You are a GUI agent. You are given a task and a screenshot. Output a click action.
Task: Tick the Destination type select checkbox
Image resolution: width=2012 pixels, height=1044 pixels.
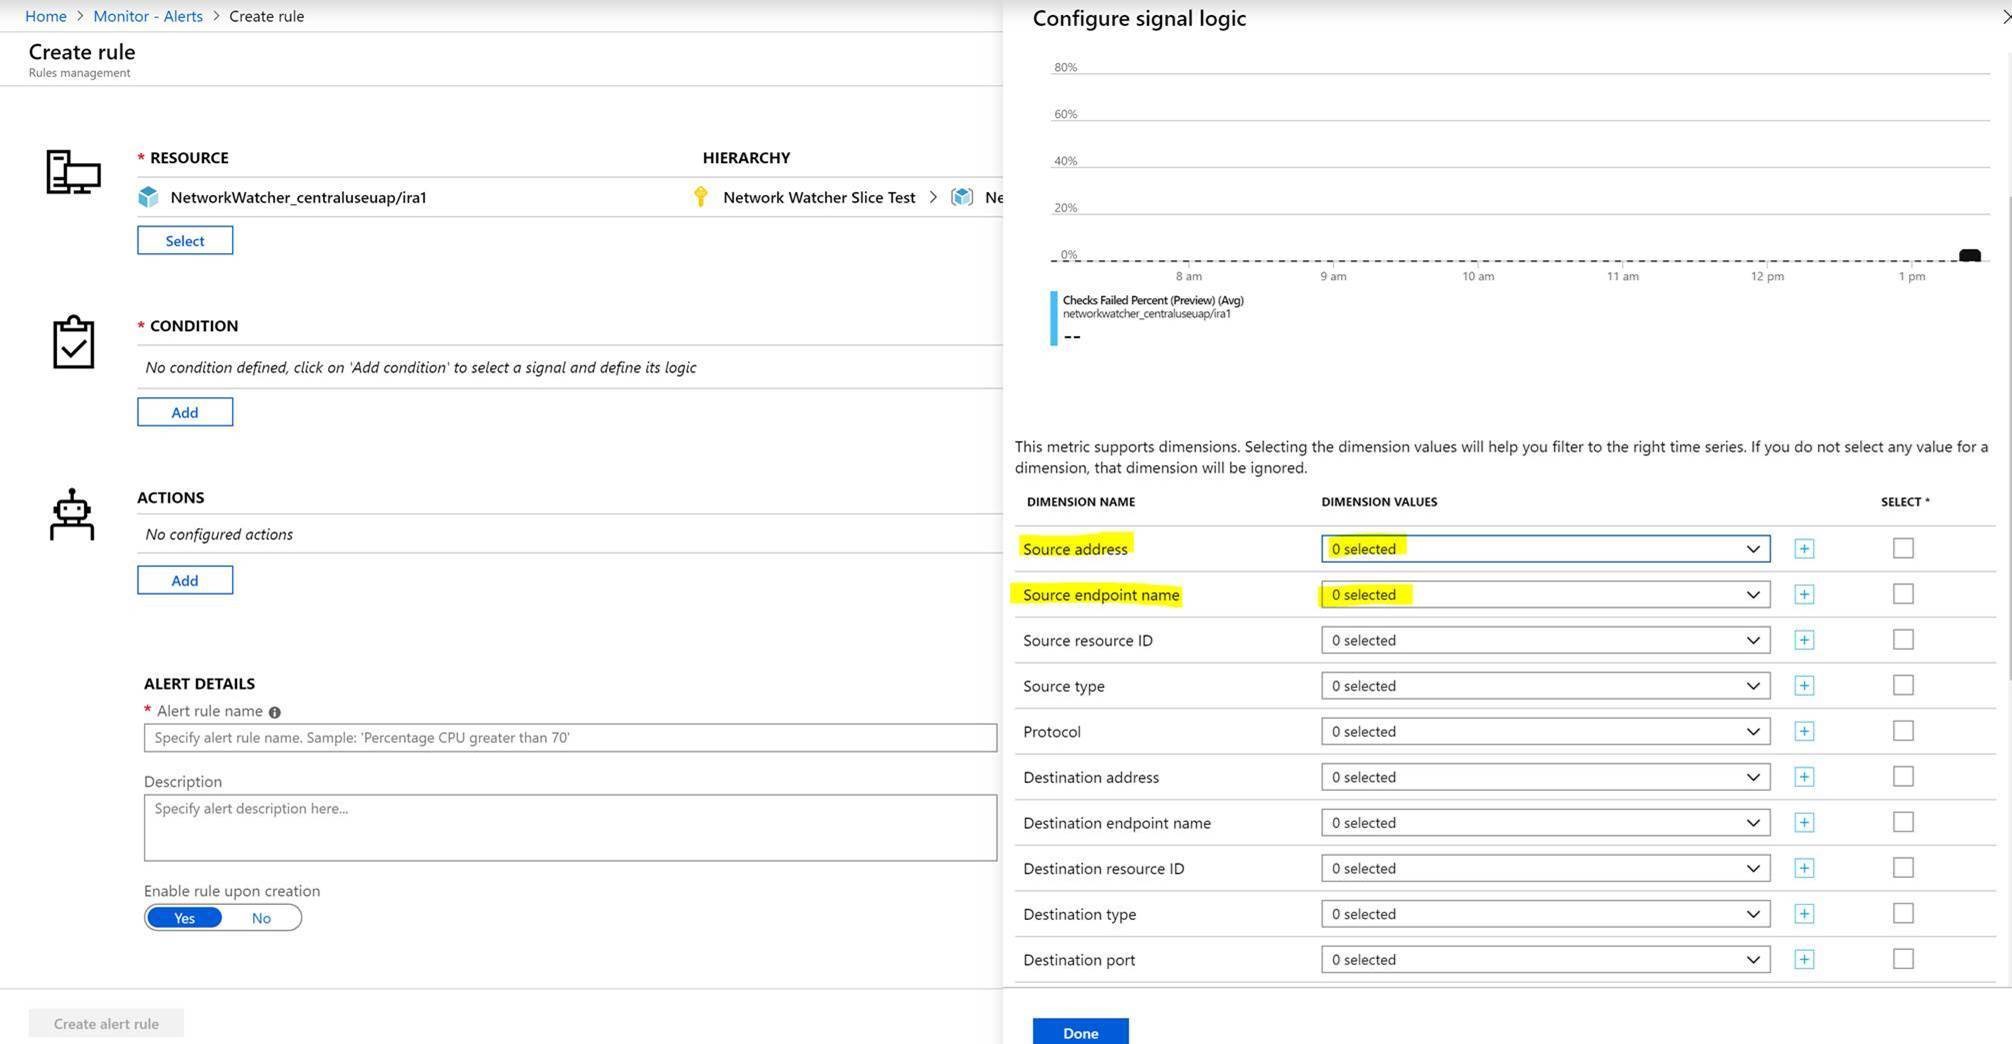coord(1903,914)
